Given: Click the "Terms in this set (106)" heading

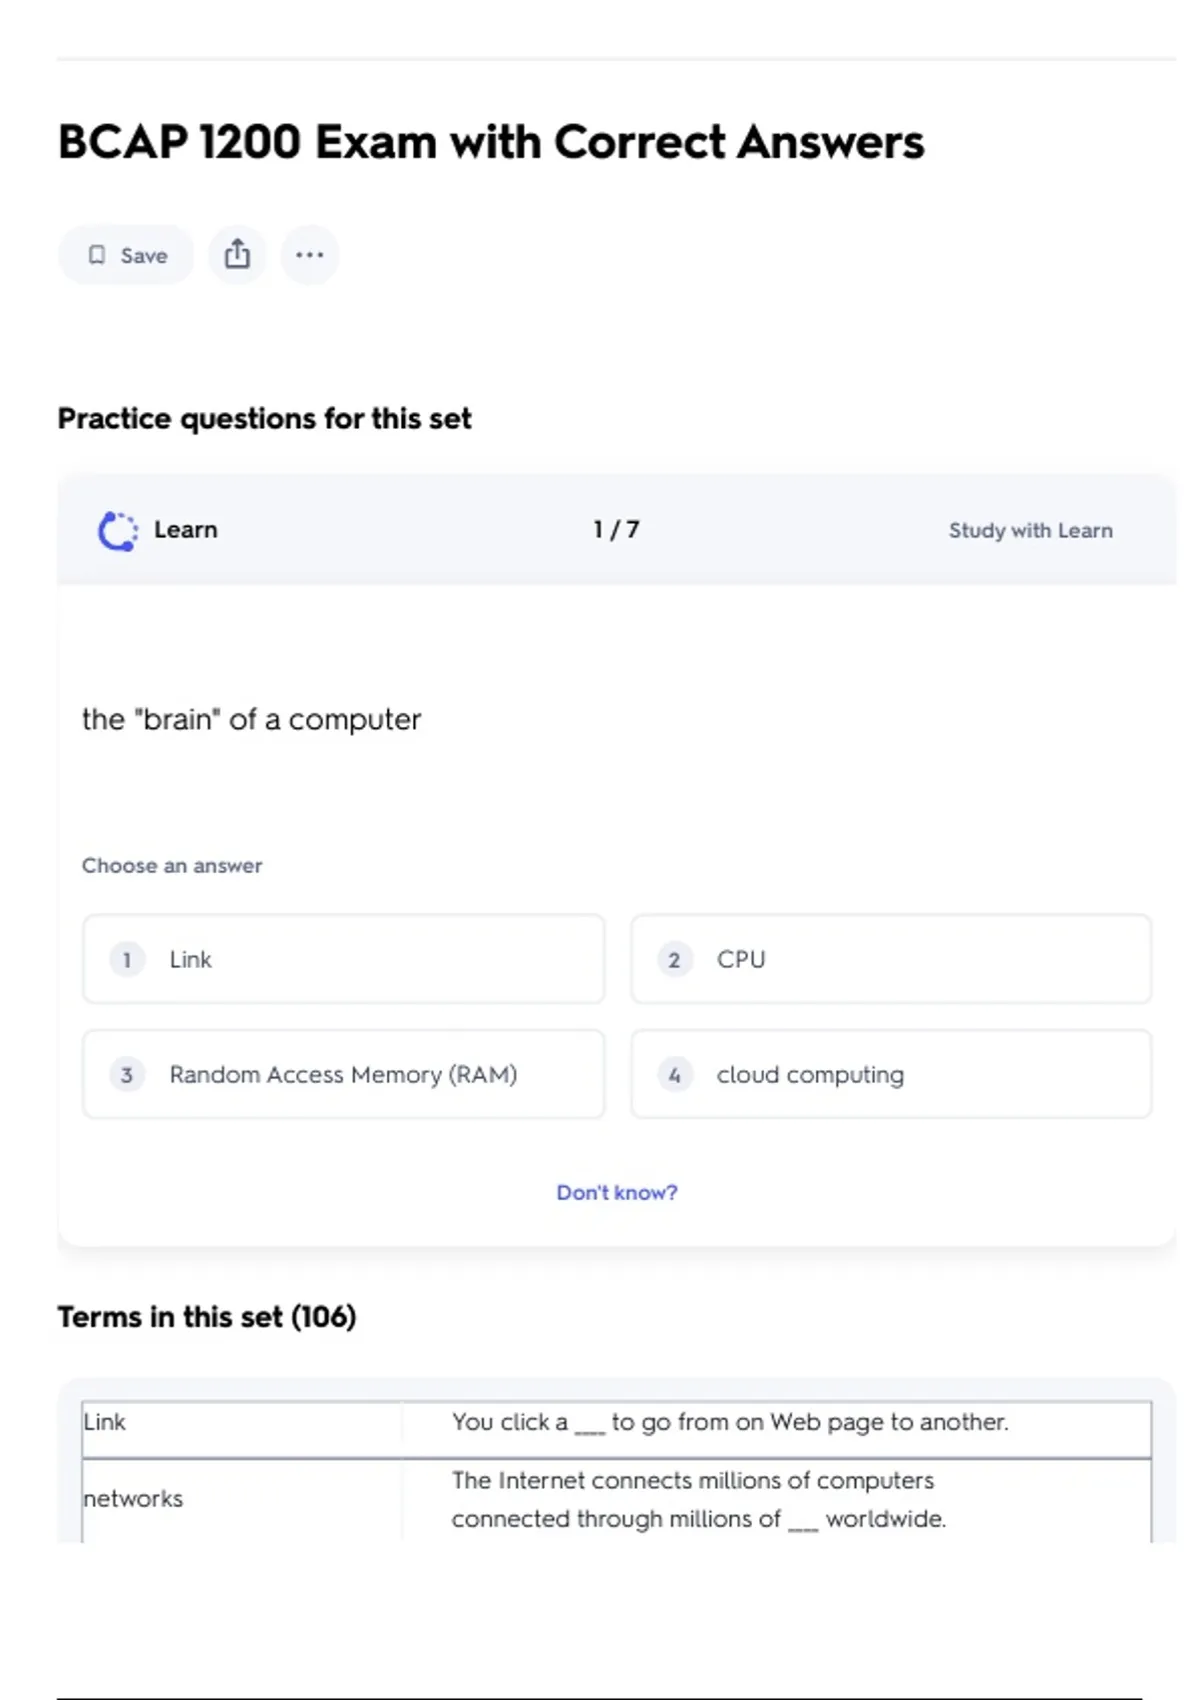Looking at the screenshot, I should pos(207,1317).
